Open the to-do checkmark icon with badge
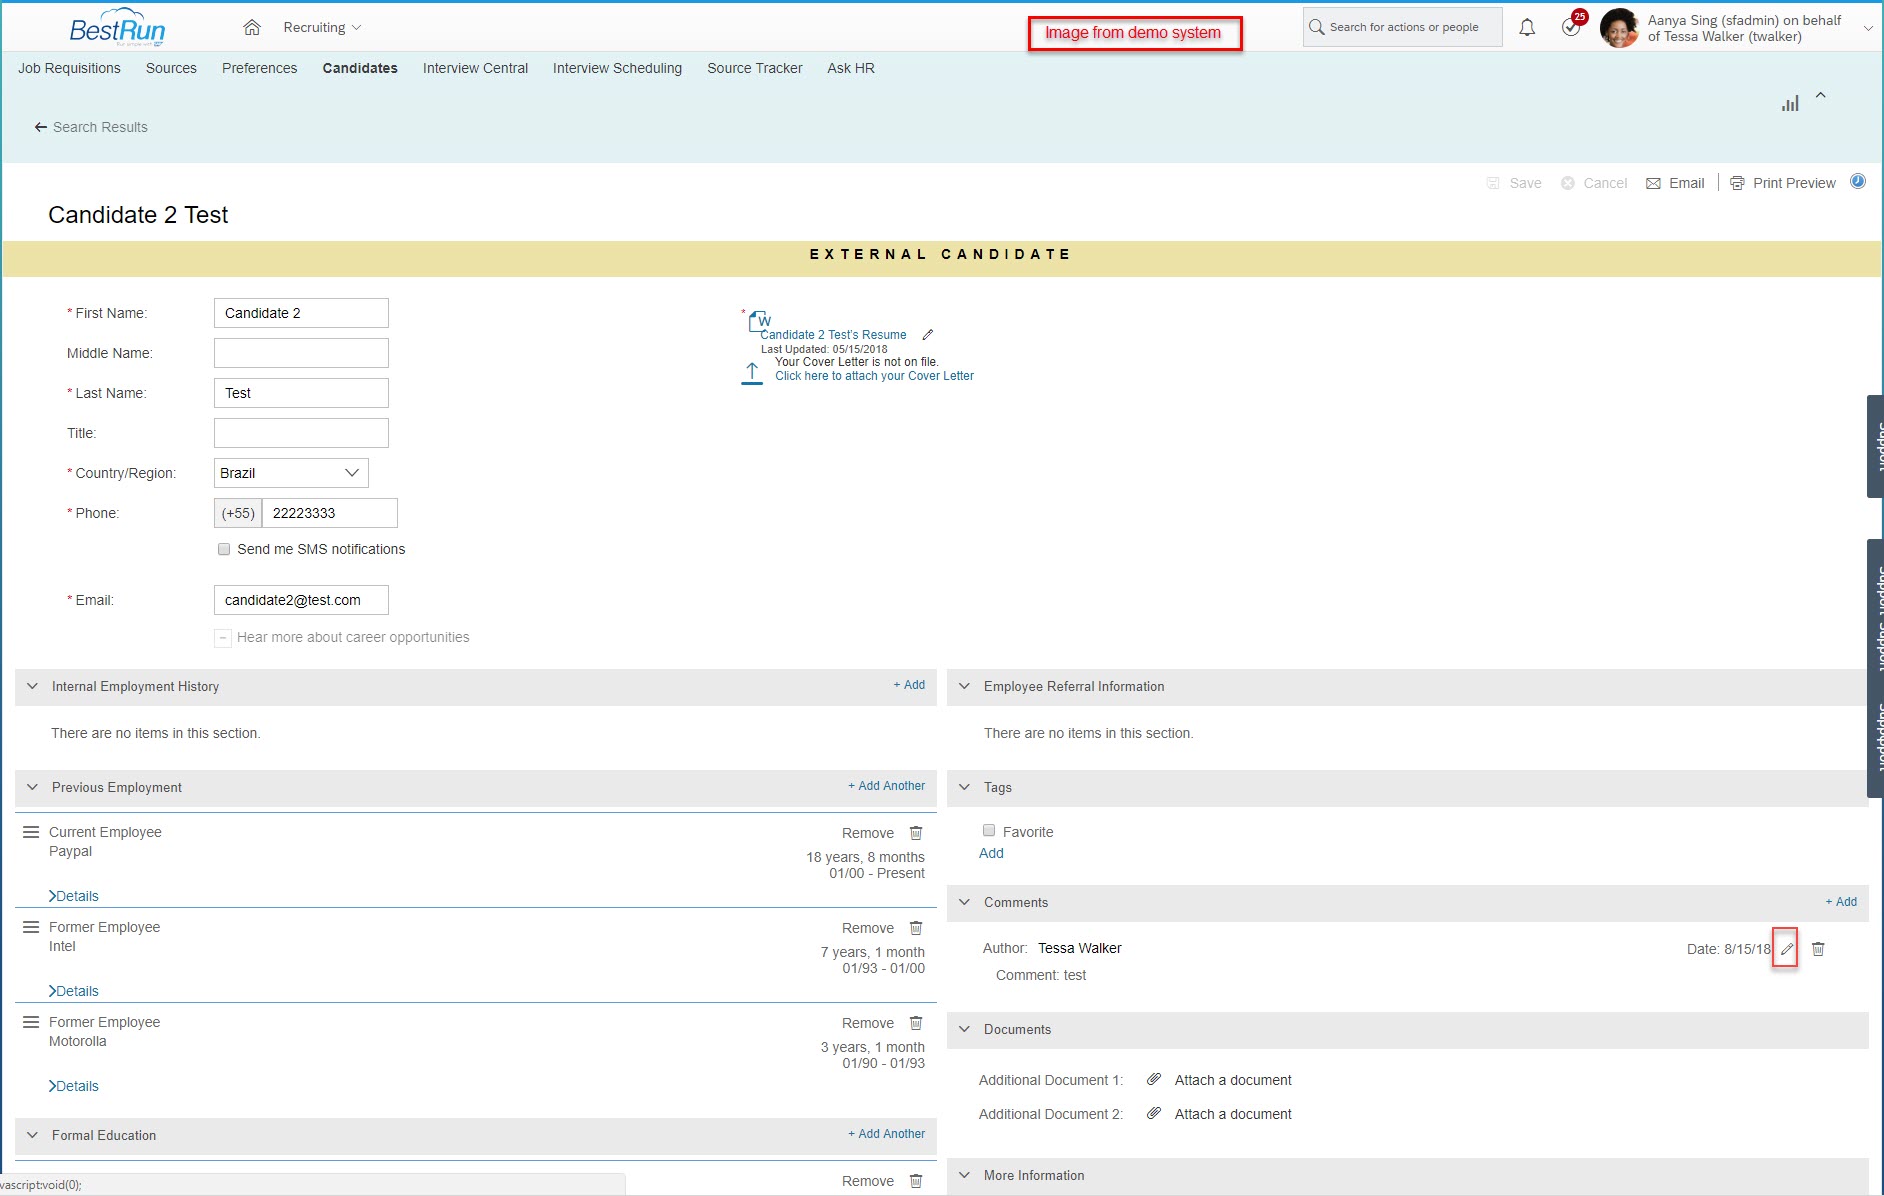 [x=1572, y=26]
